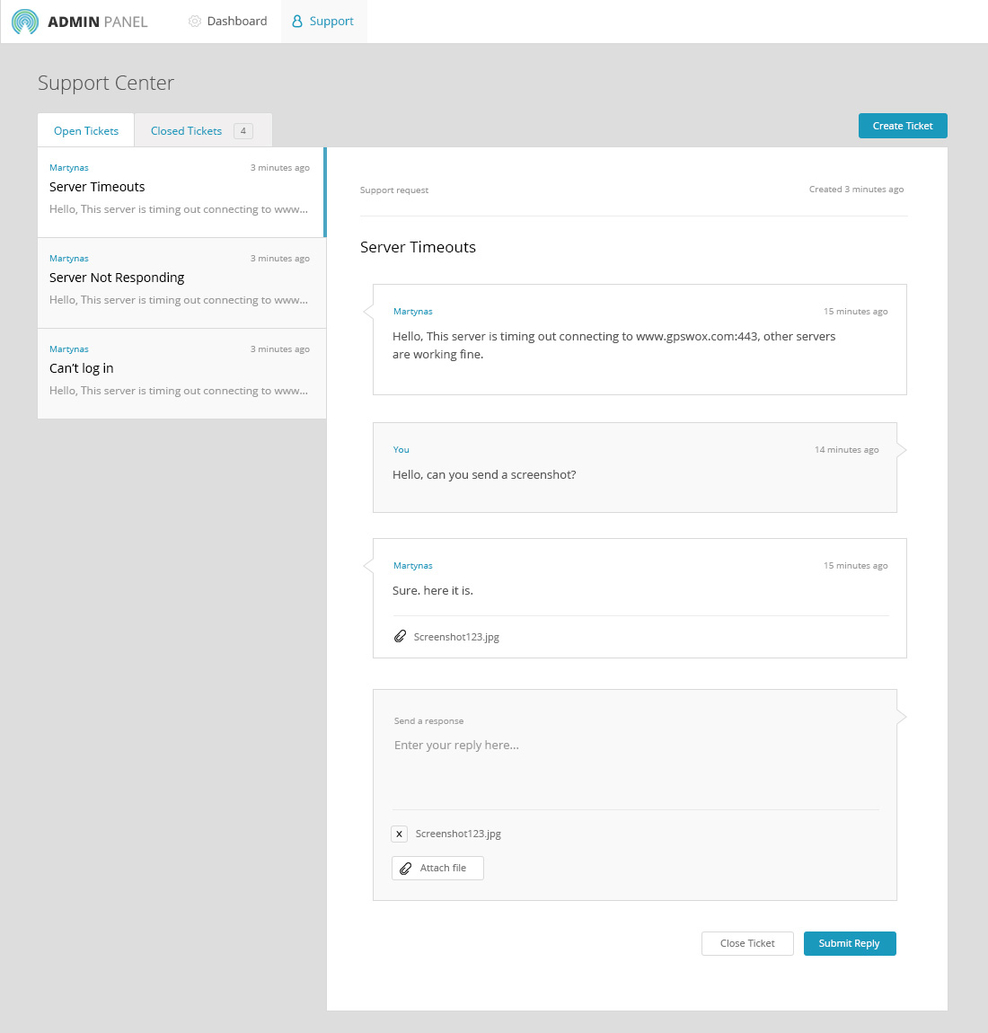
Task: Switch to the Open Tickets tab
Action: tap(86, 131)
